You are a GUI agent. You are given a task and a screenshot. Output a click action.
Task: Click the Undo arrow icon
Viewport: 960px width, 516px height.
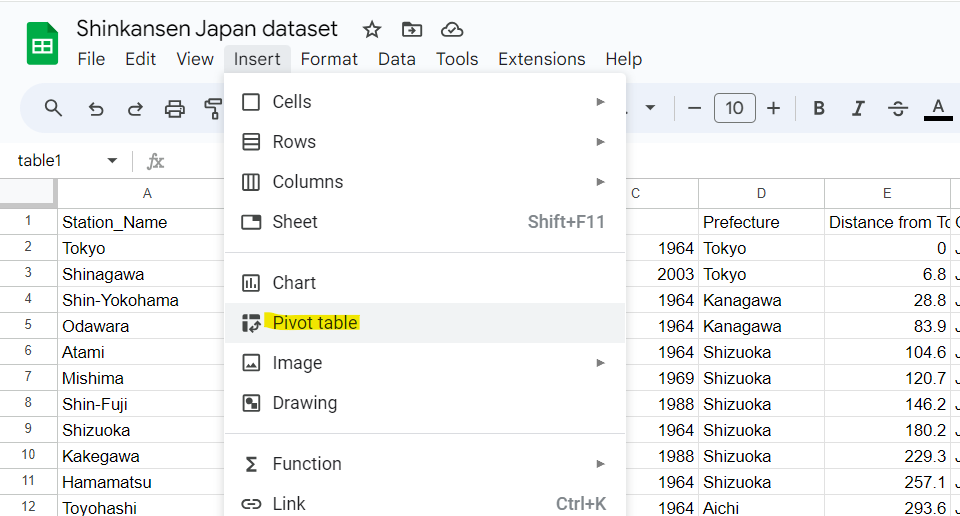click(96, 108)
